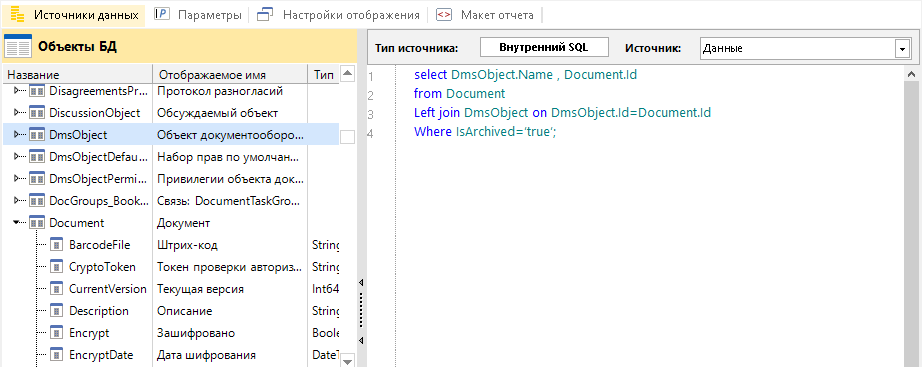Image resolution: width=922 pixels, height=370 pixels.
Task: Click the text Обсуждаемый объект
Action: tap(218, 112)
